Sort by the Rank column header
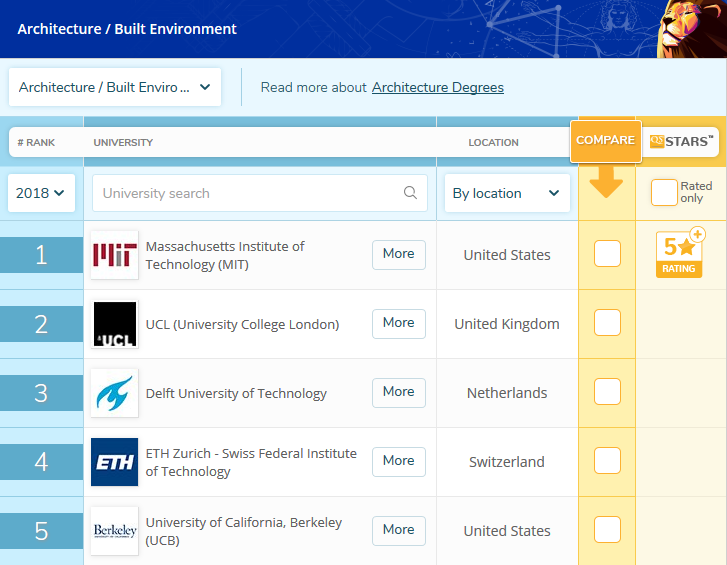 click(36, 142)
